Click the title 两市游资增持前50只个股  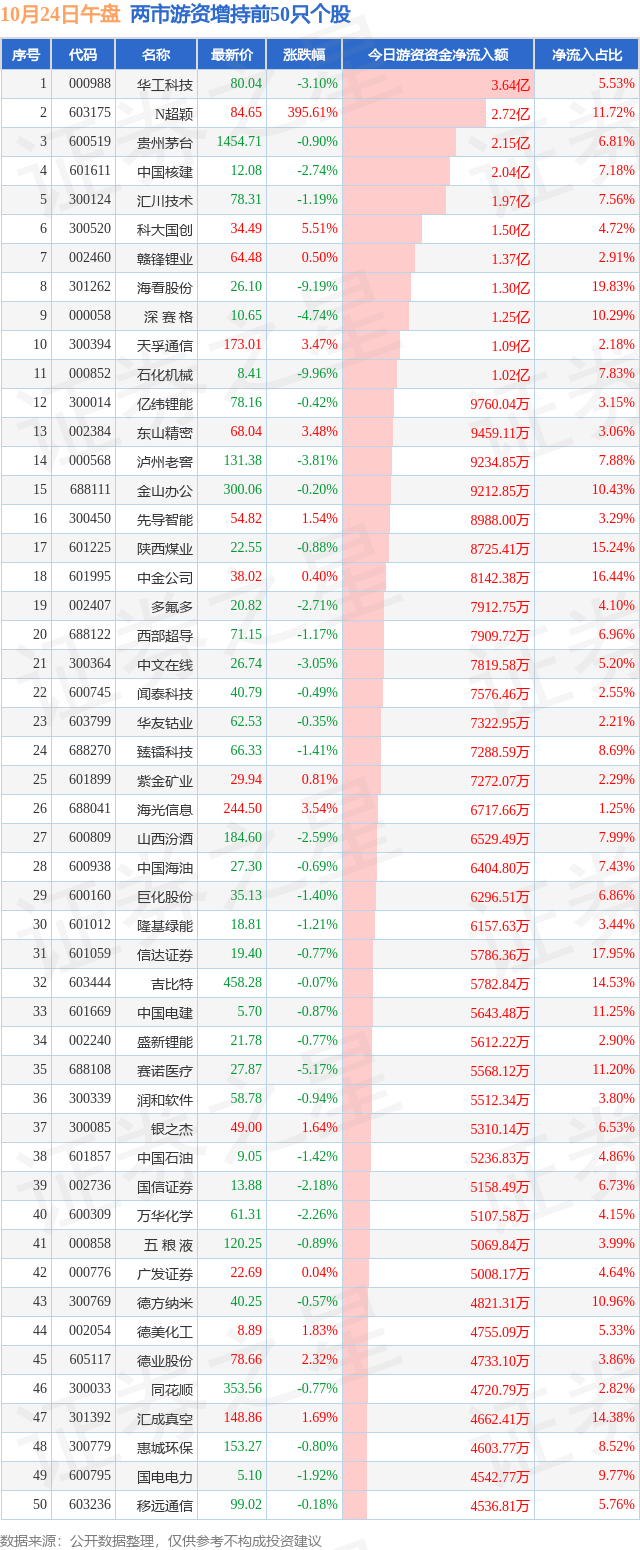coord(240,15)
